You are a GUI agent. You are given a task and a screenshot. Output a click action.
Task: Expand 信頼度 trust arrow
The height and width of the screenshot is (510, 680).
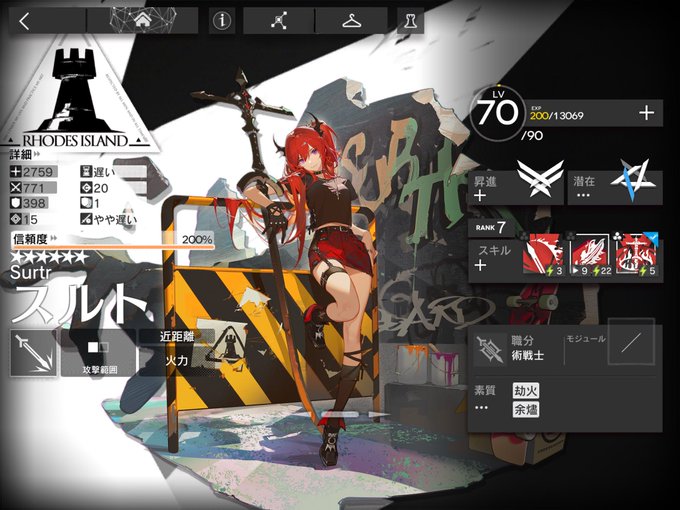click(54, 238)
